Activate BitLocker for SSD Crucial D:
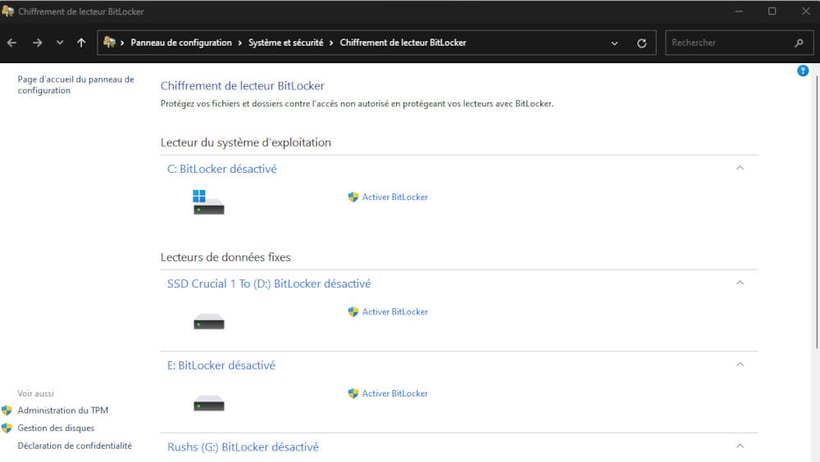Image resolution: width=820 pixels, height=462 pixels. tap(395, 312)
